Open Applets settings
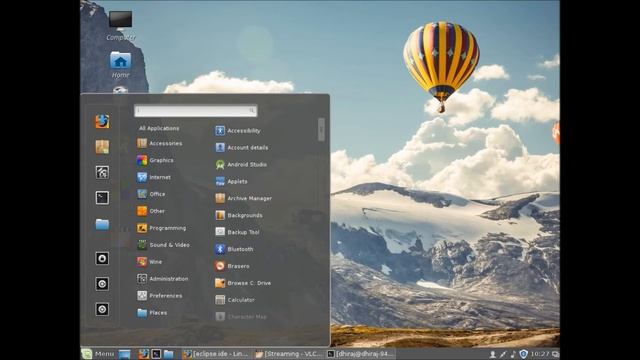The width and height of the screenshot is (640, 360). [x=231, y=181]
